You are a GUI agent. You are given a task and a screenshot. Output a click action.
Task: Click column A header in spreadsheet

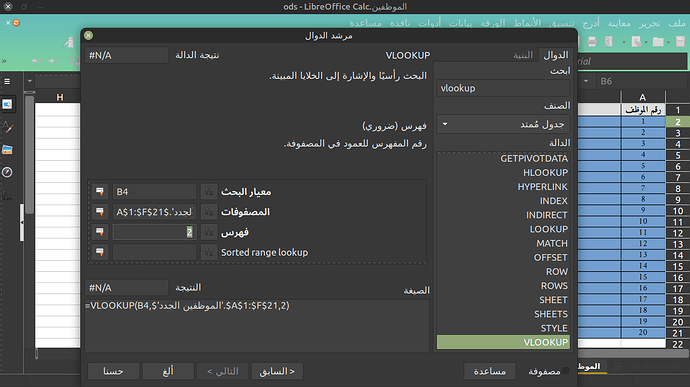[642, 97]
